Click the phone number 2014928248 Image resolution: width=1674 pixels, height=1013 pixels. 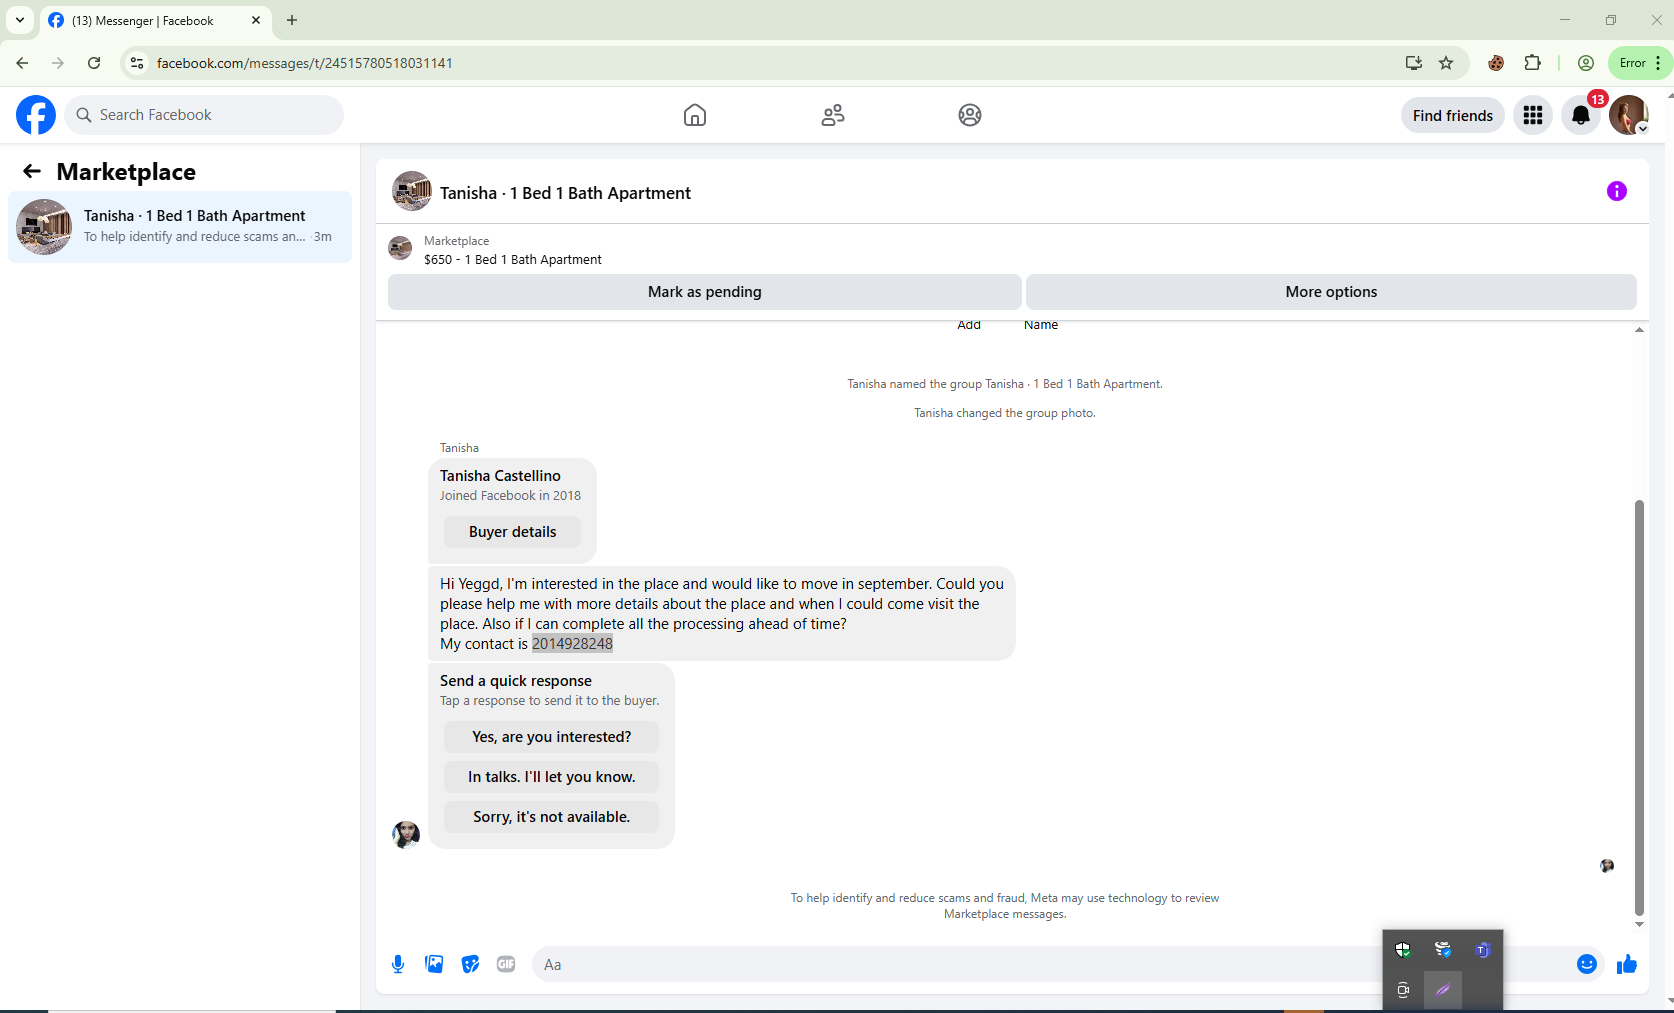[572, 644]
